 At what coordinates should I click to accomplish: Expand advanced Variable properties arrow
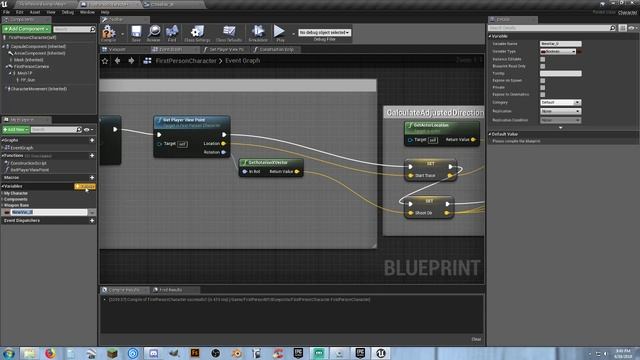coord(560,128)
